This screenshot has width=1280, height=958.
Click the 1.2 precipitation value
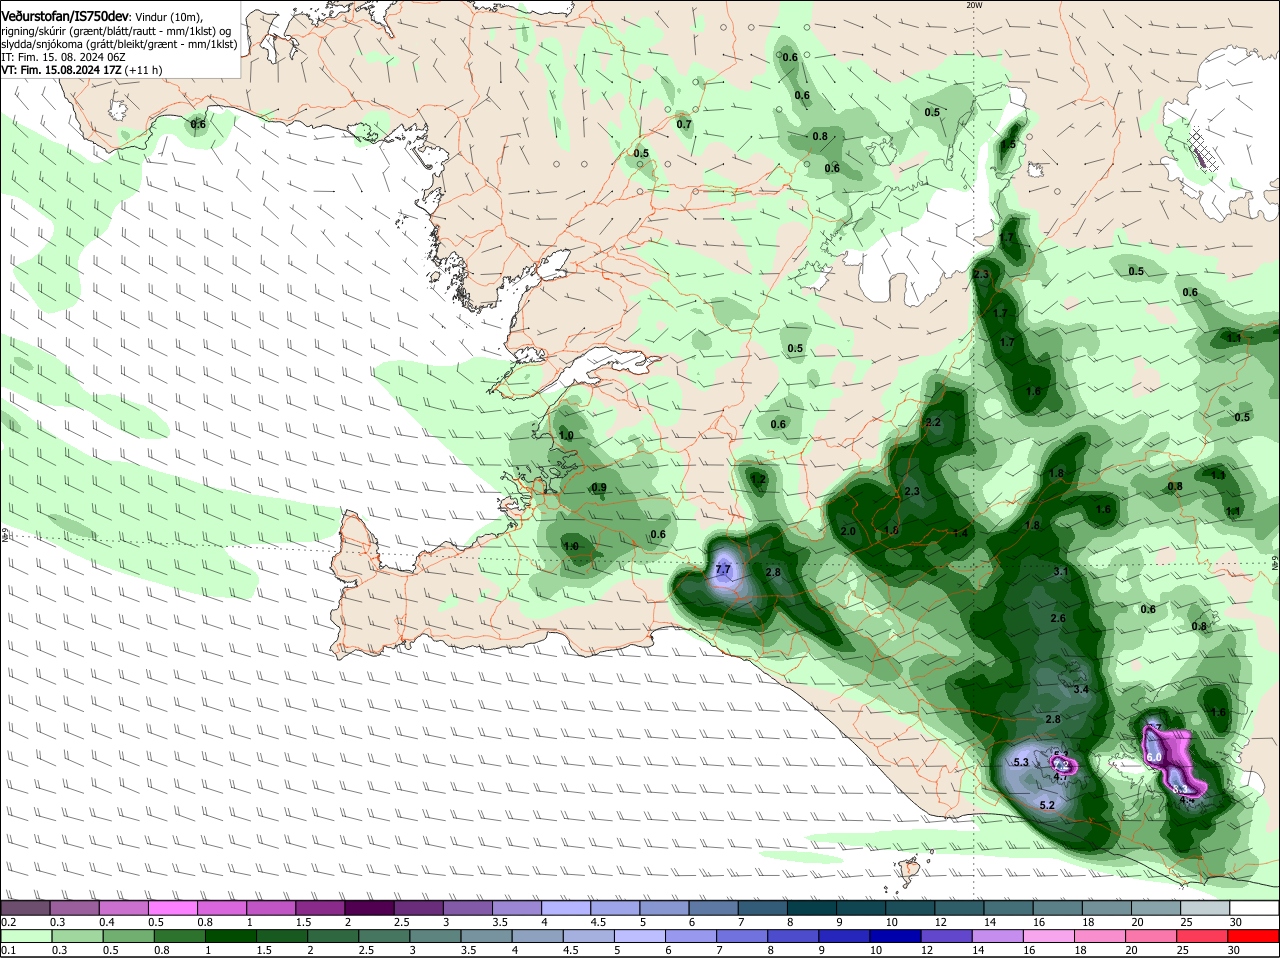(x=758, y=480)
